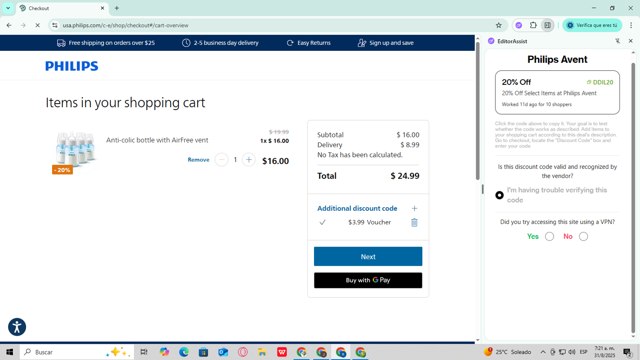
Task: Open the tab search dropdown arrow
Action: 8,8
